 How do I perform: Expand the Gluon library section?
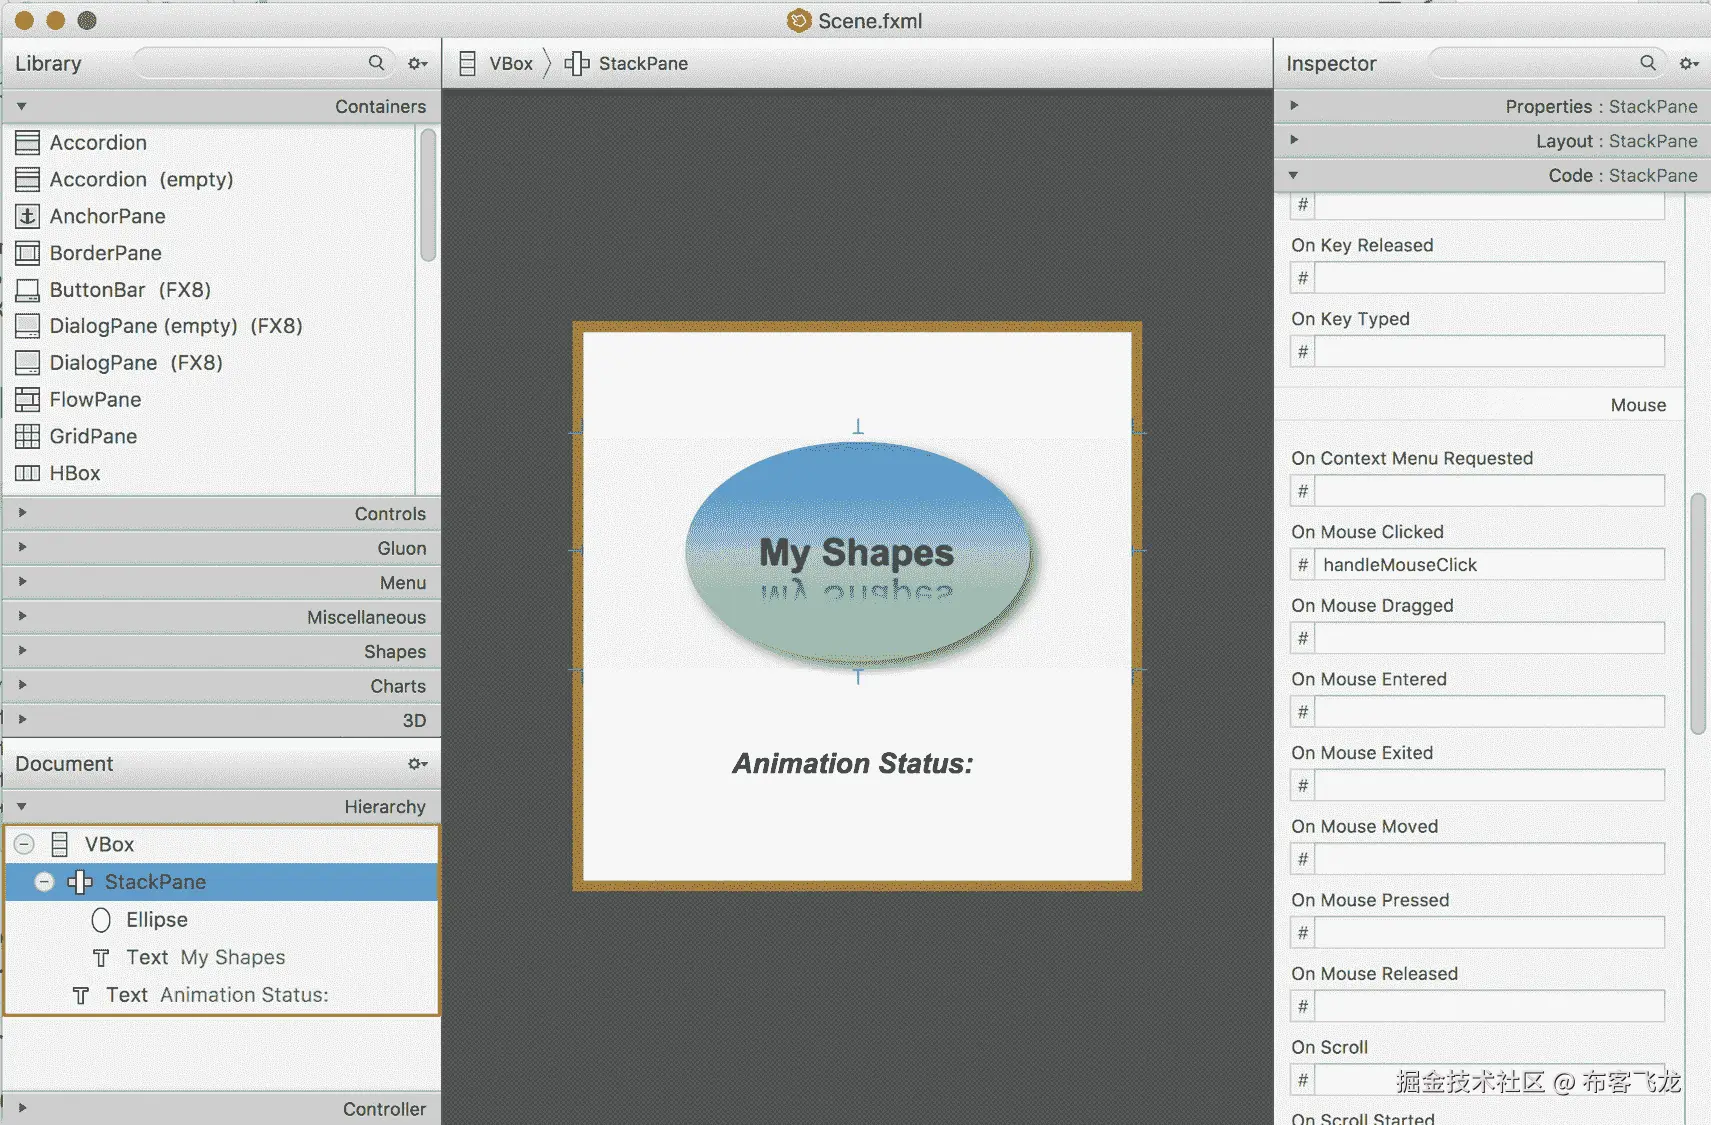click(x=22, y=547)
